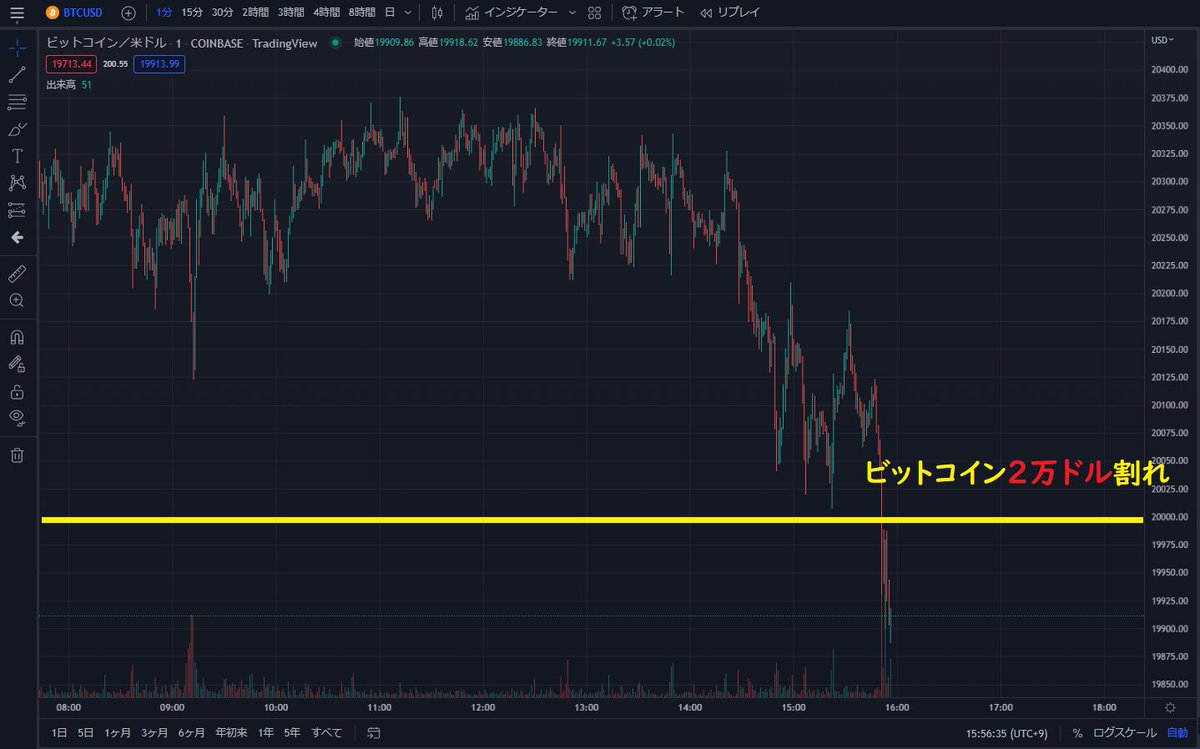
Task: Select the Fibonacci retracement tool
Action: [x=17, y=101]
